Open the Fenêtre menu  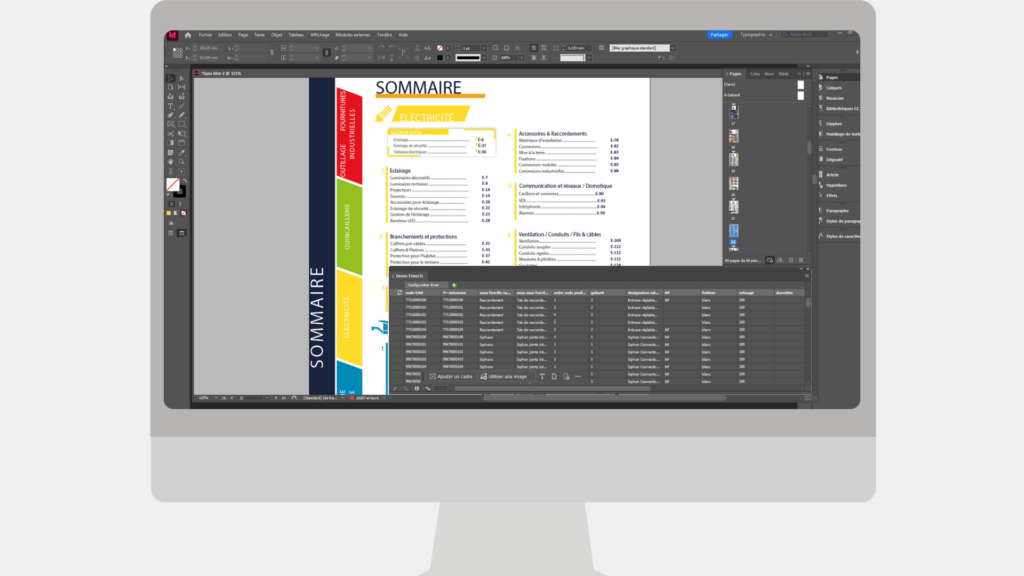385,35
